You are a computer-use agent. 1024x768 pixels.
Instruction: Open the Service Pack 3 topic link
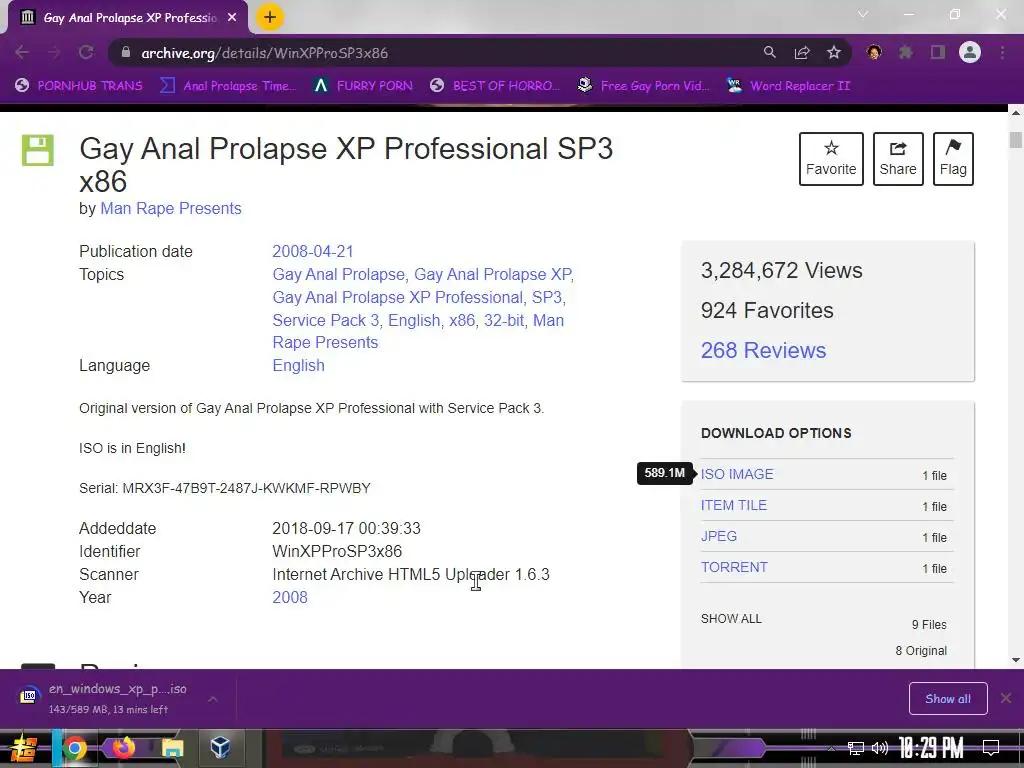(325, 320)
